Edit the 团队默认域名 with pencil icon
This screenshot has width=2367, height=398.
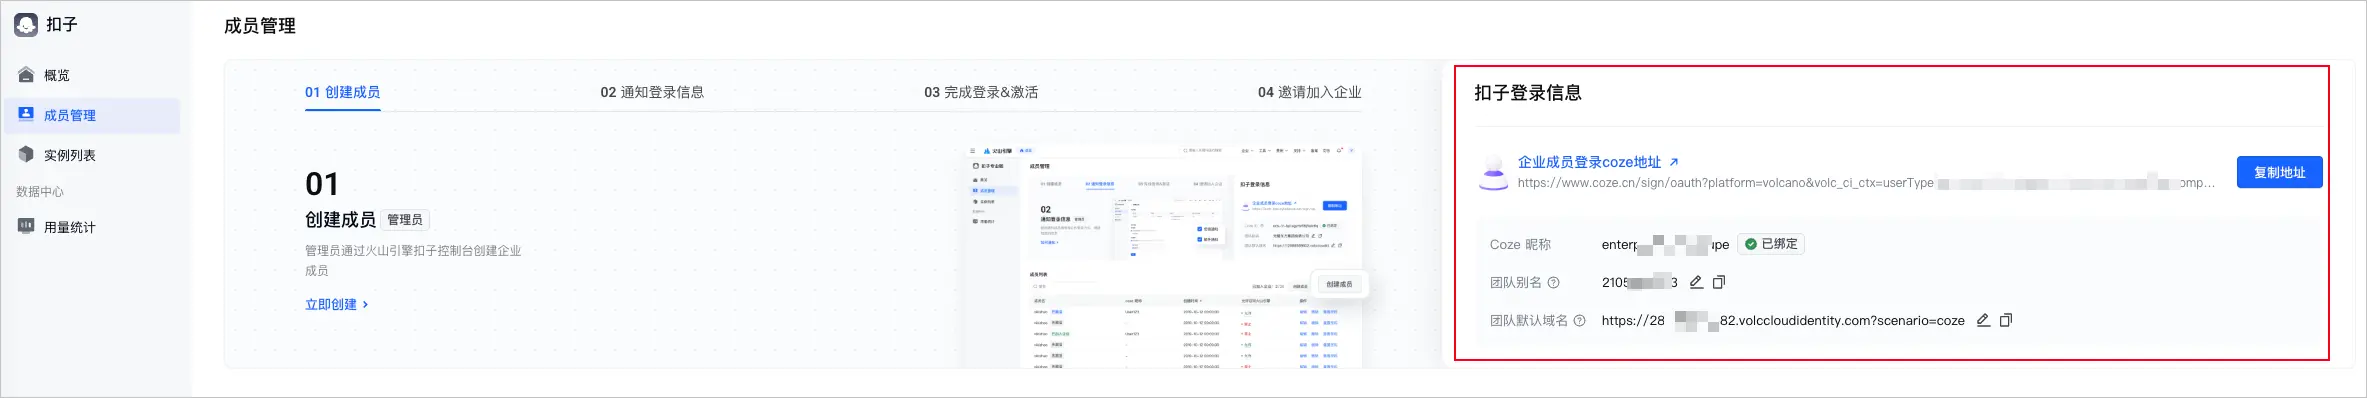(1983, 321)
